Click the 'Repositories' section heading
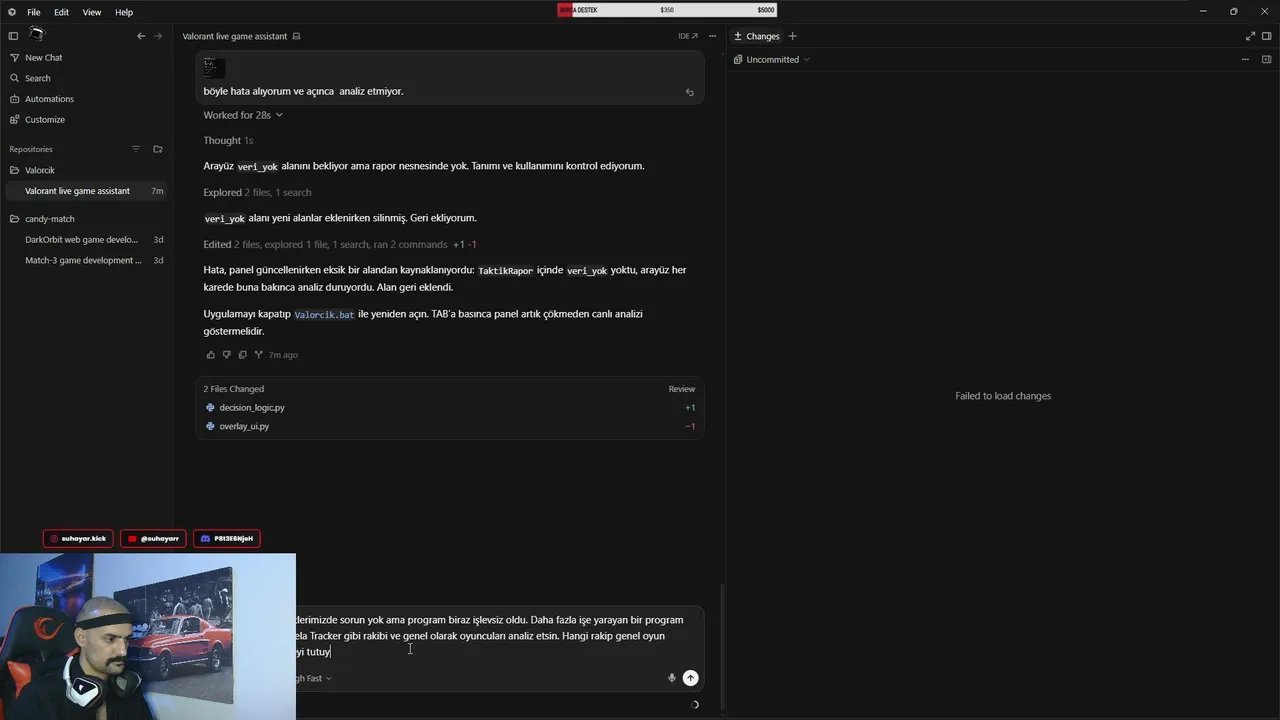 tap(31, 149)
